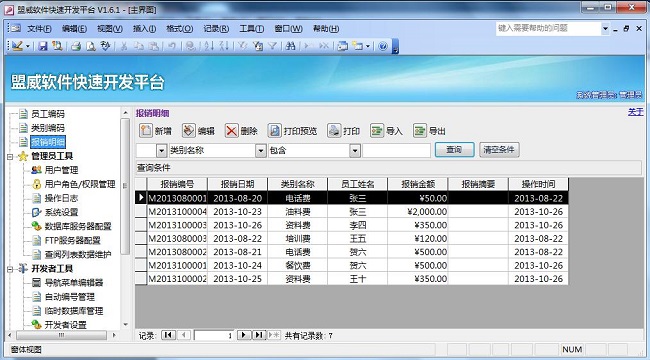Click the help question search box

pyautogui.click(x=548, y=29)
